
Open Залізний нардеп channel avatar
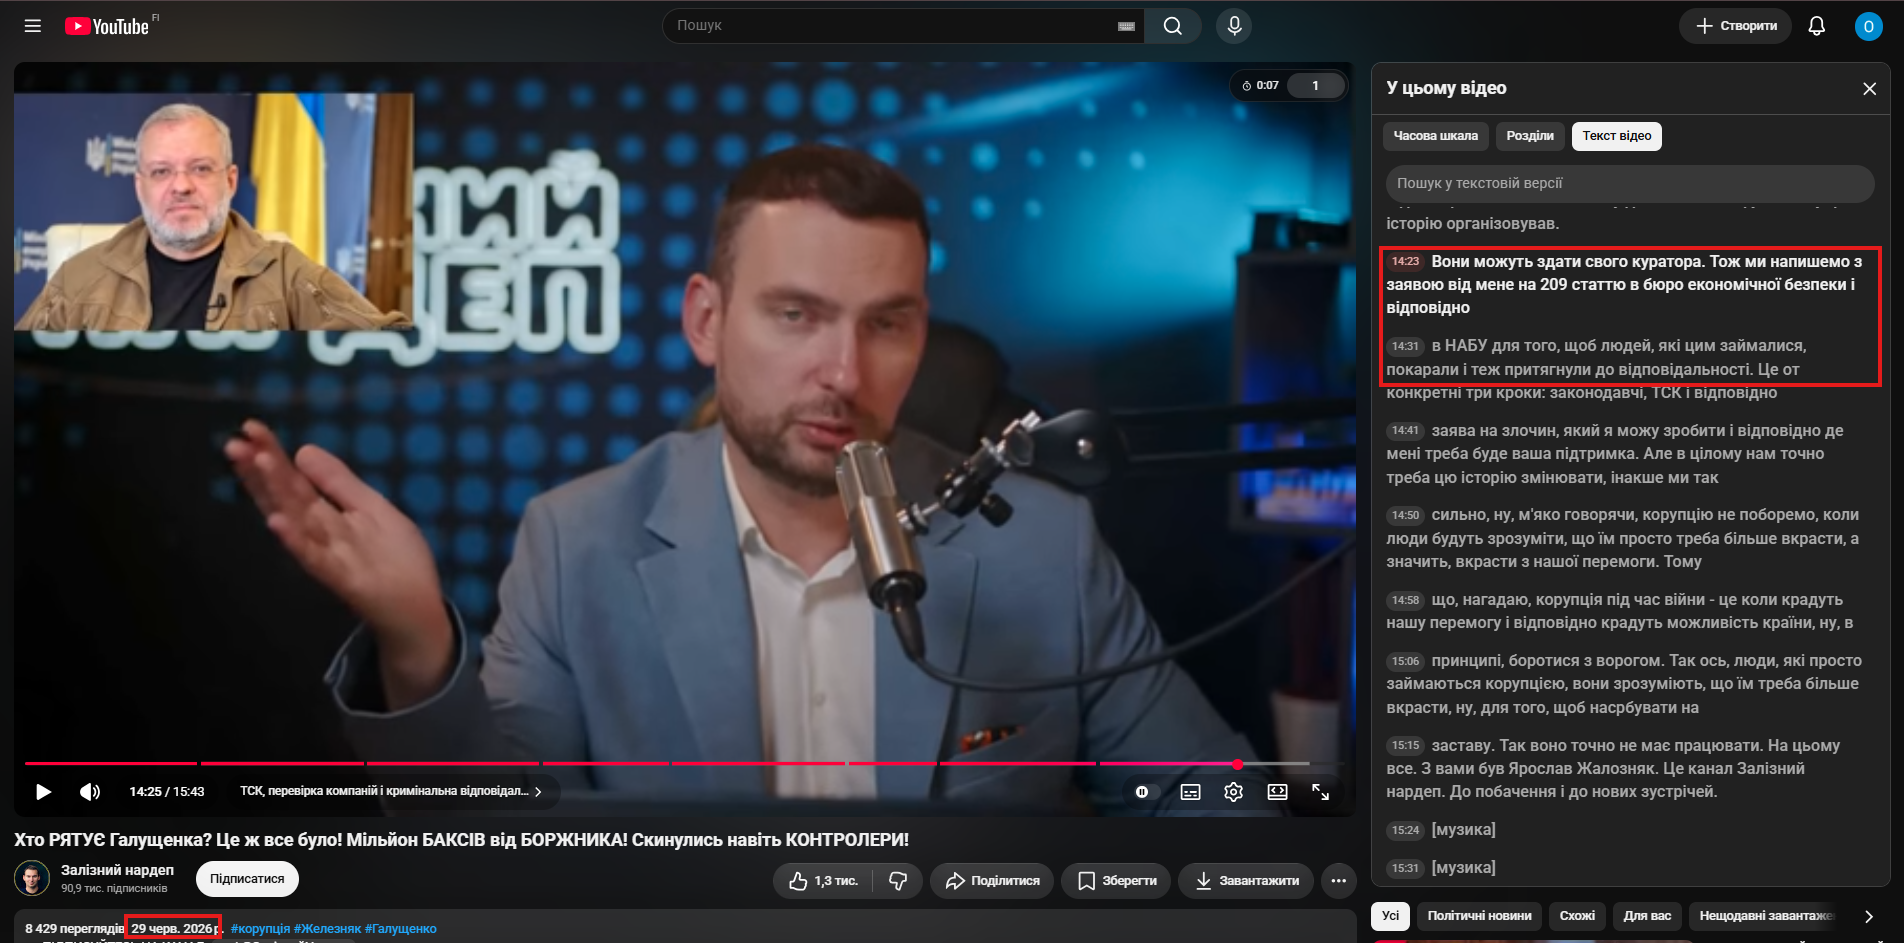[x=32, y=878]
